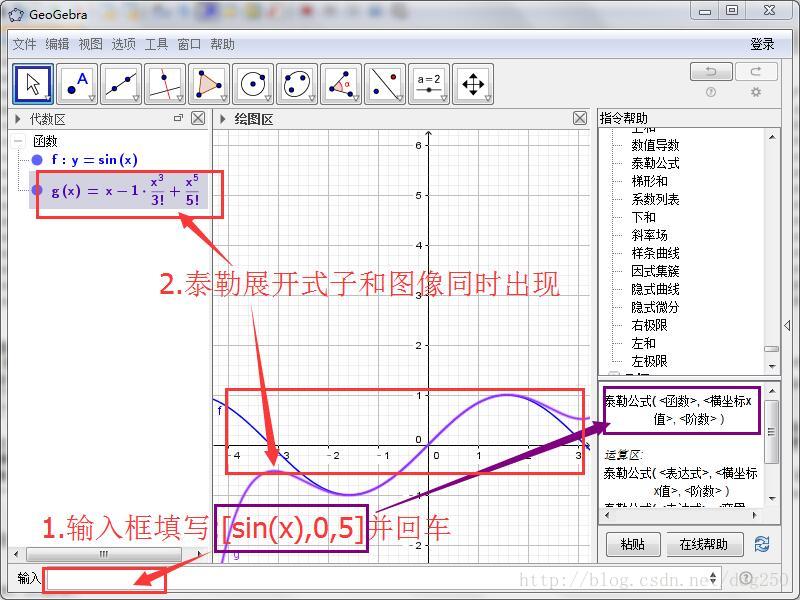Open Move tool dropdown arrow
The height and width of the screenshot is (600, 800).
tap(47, 98)
